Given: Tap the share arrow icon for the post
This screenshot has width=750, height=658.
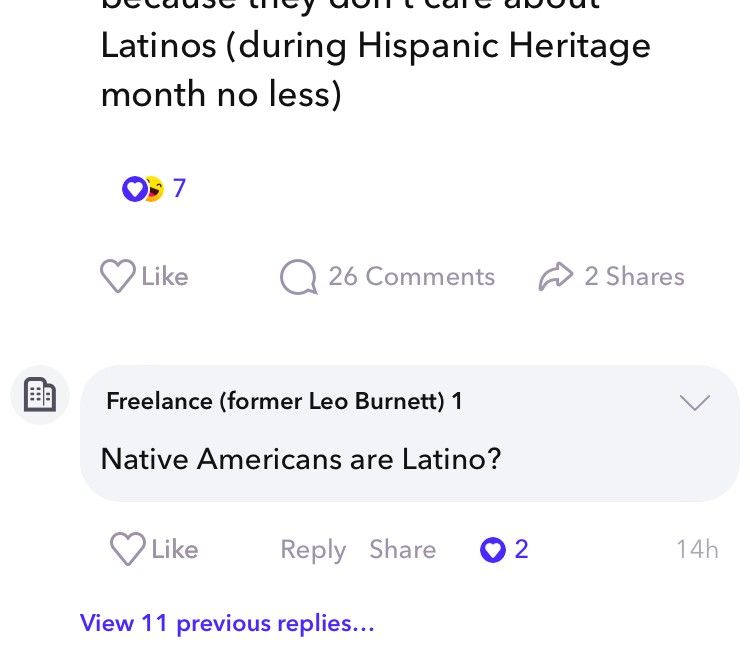Looking at the screenshot, I should (x=555, y=276).
